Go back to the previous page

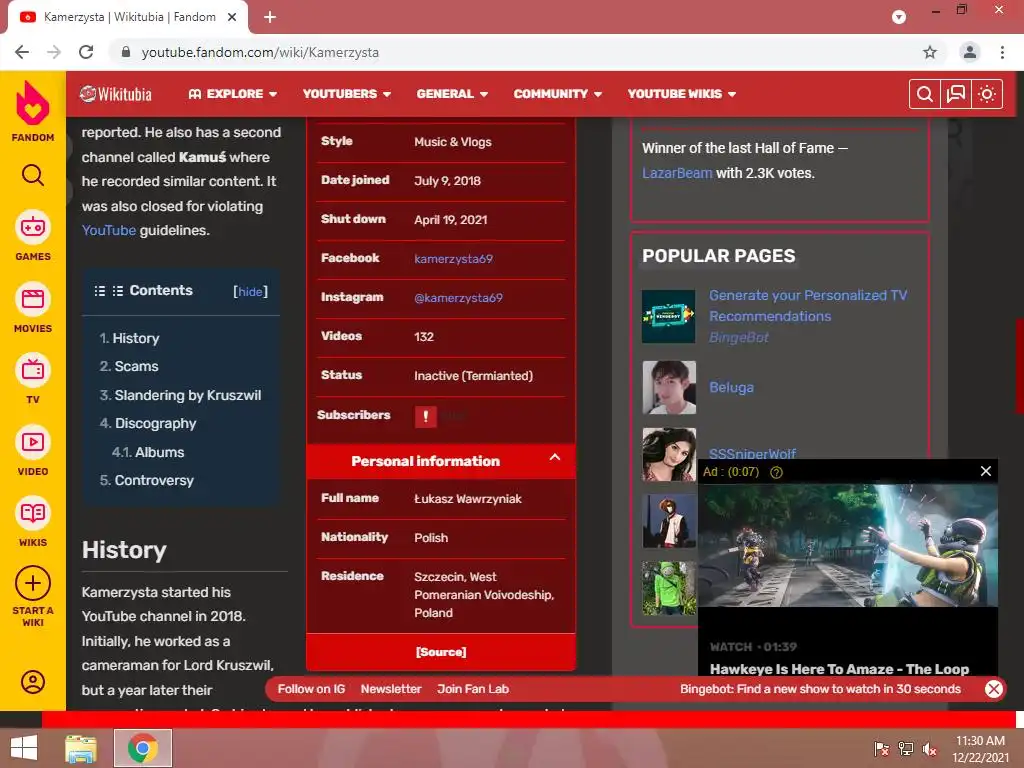pyautogui.click(x=22, y=52)
